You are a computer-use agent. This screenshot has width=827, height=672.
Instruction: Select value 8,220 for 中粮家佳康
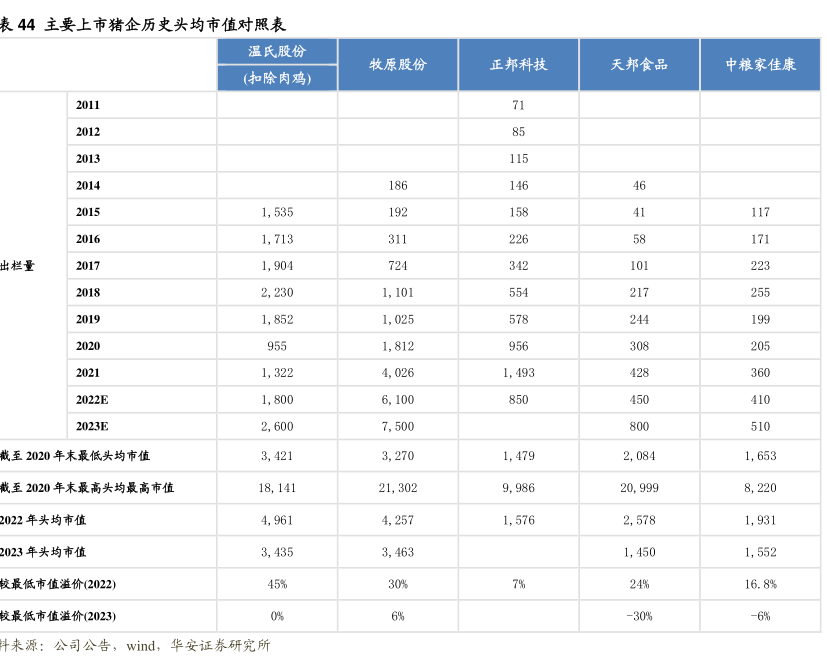760,488
